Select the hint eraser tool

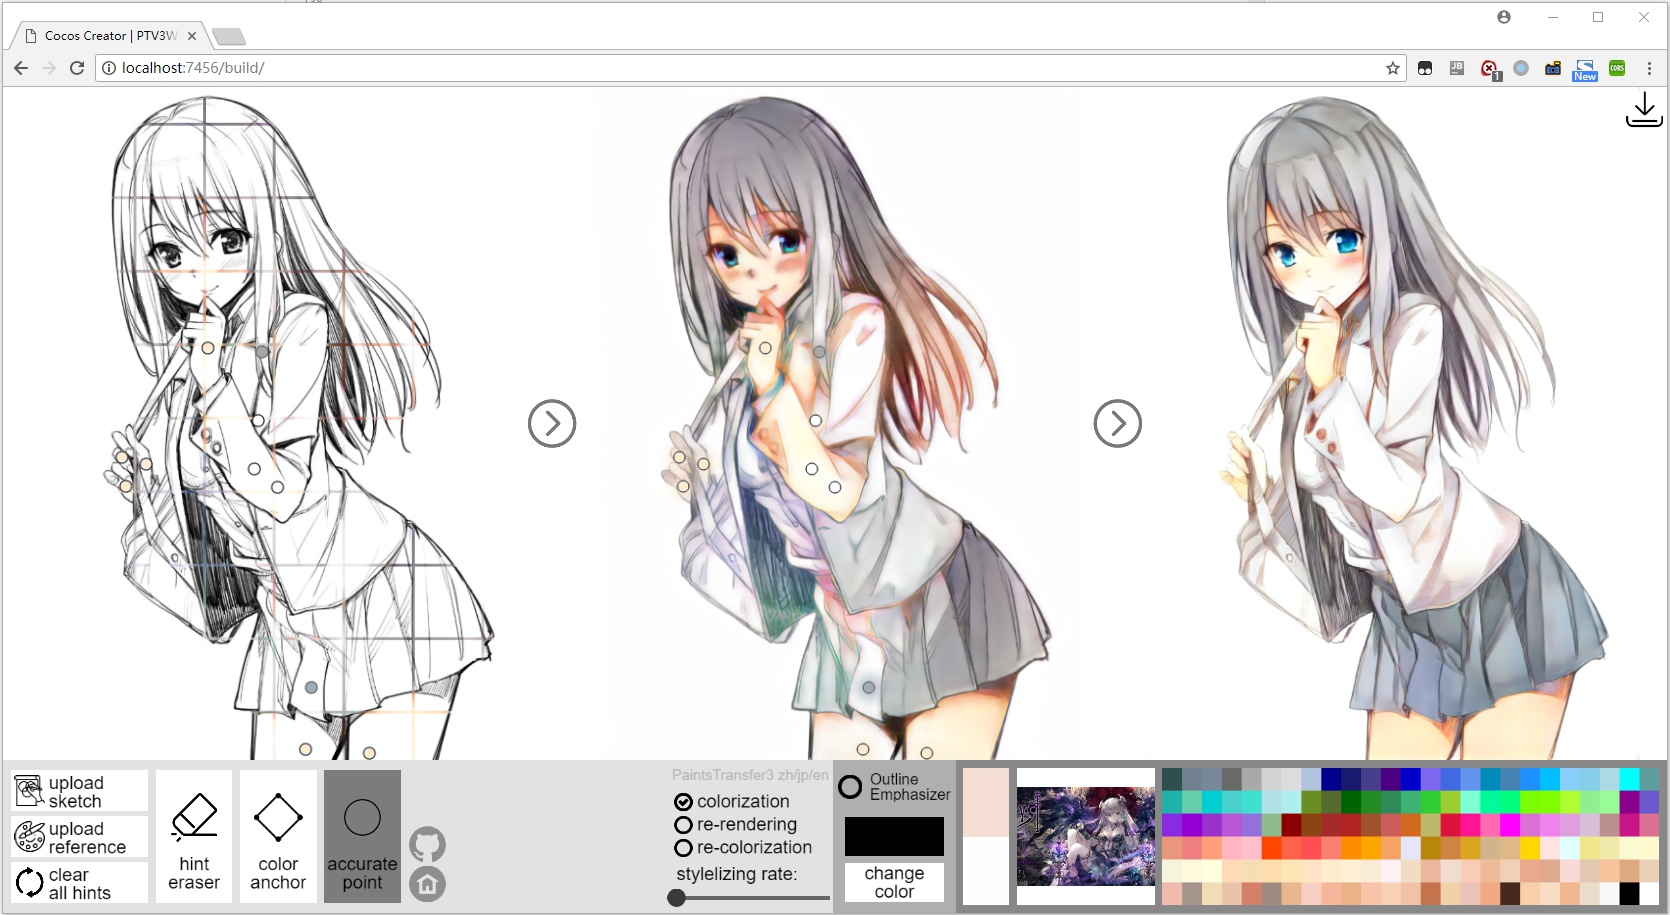194,836
